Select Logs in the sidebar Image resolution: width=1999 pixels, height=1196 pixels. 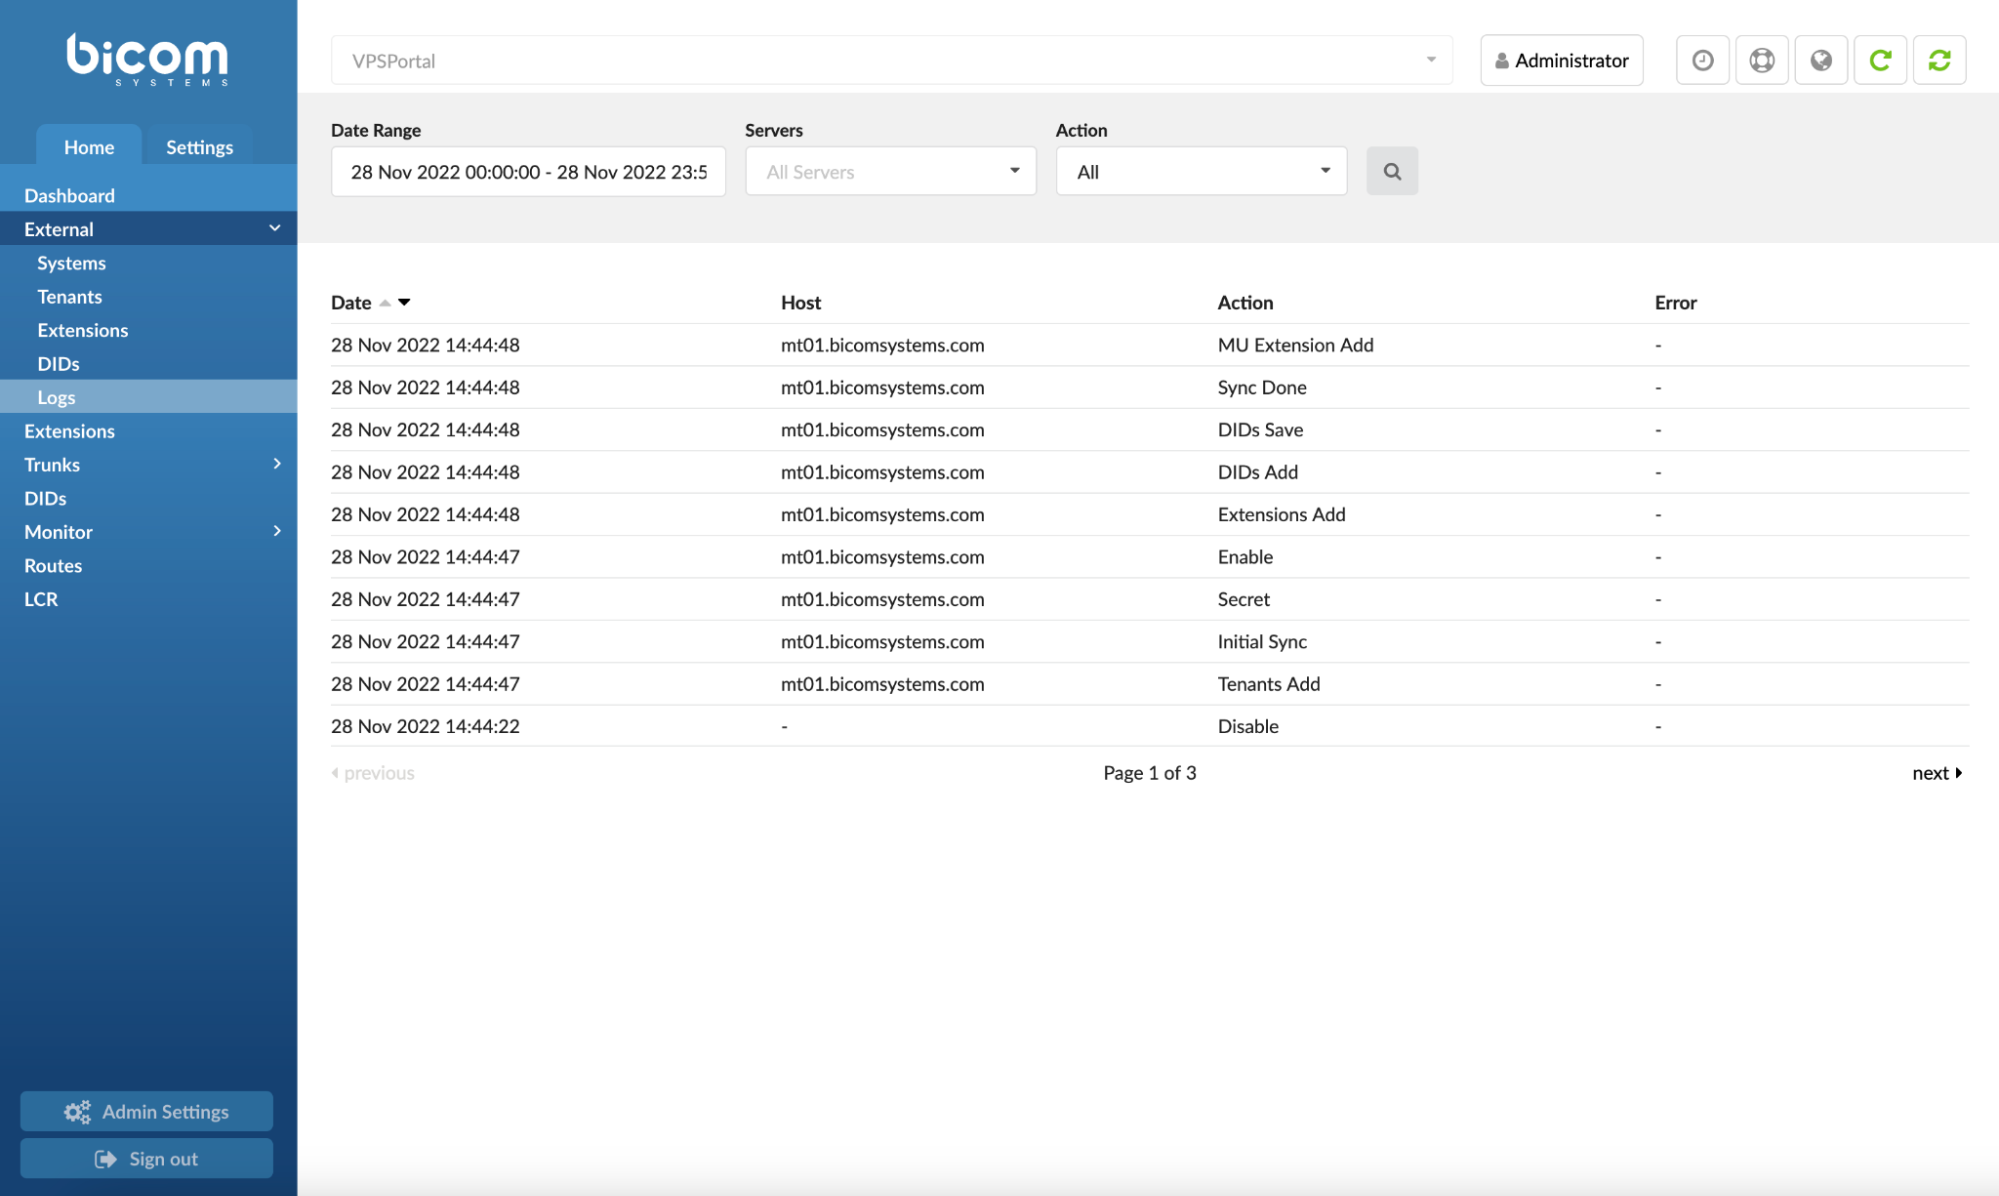coord(148,396)
